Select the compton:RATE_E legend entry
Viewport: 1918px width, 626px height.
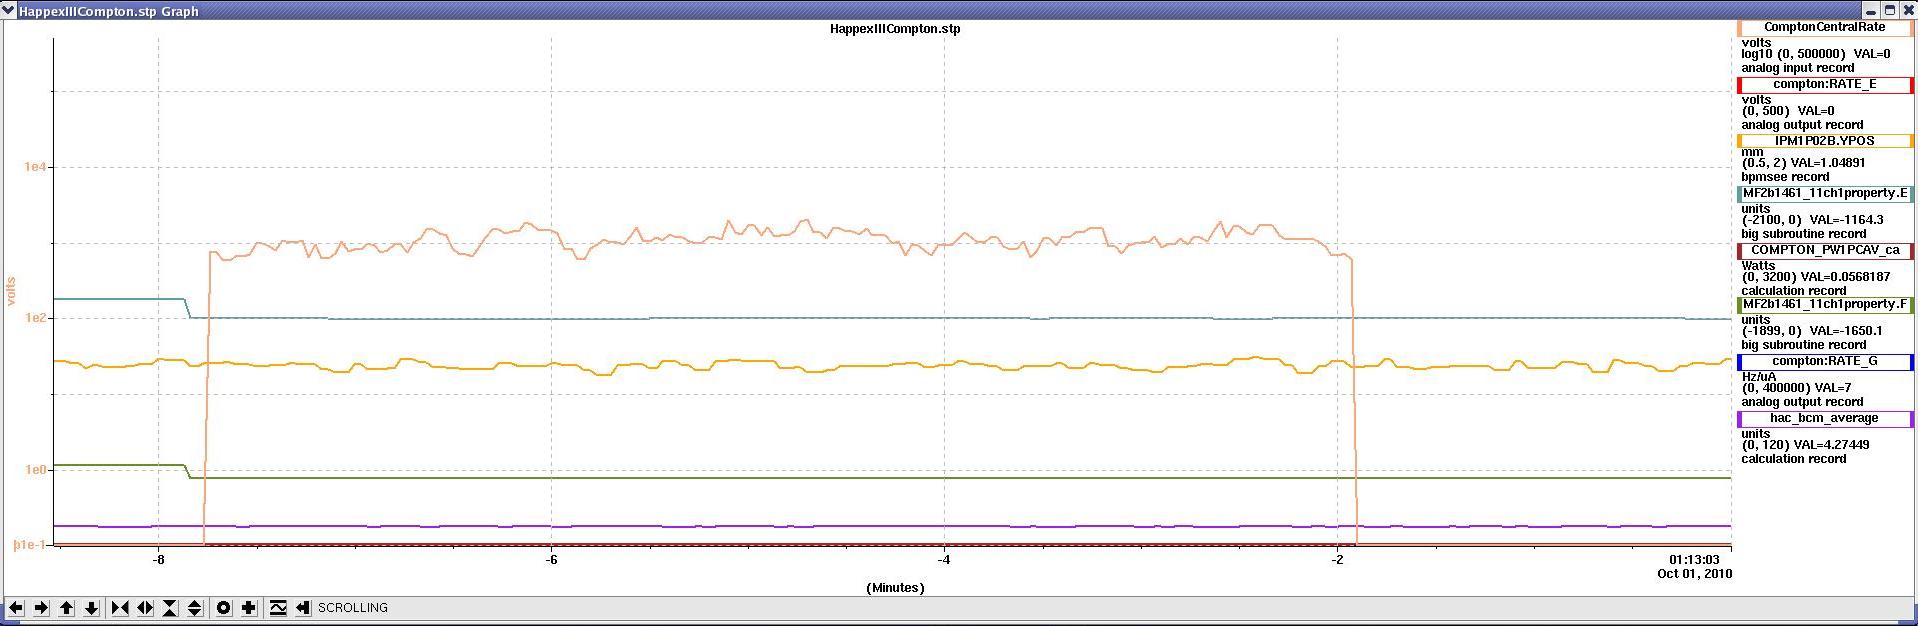coord(1825,85)
